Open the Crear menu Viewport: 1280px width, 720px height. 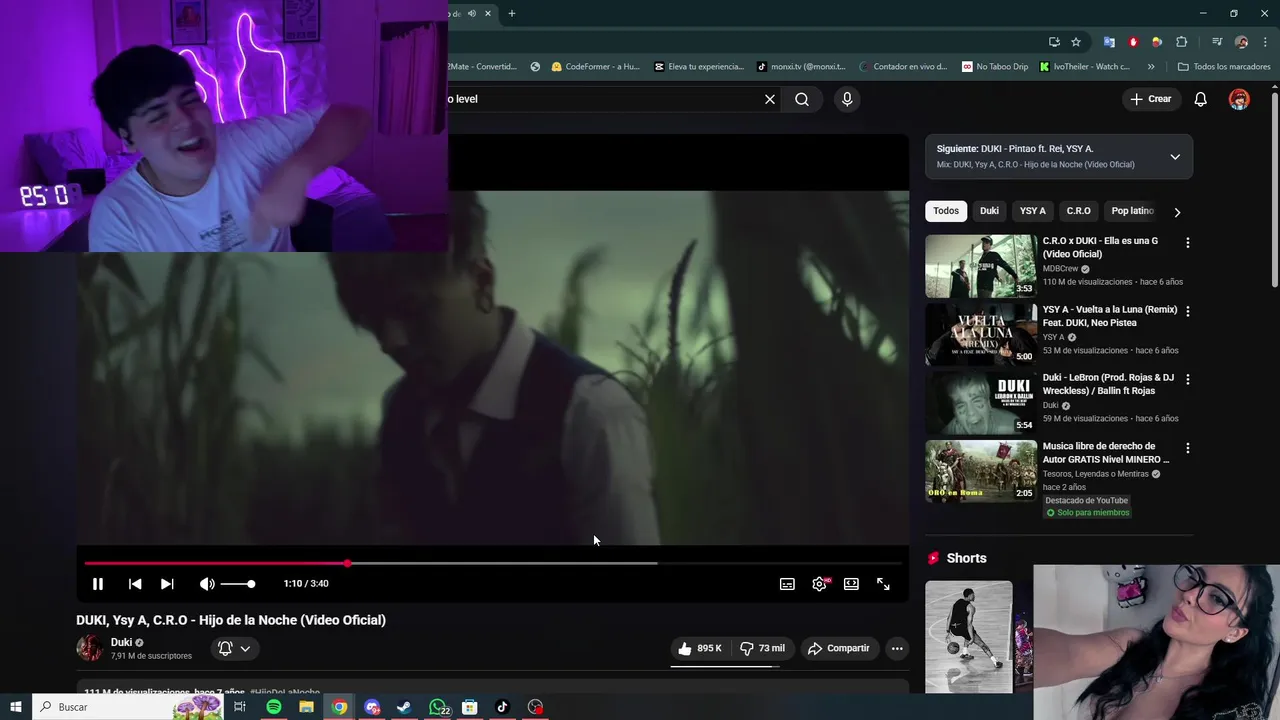[1150, 99]
